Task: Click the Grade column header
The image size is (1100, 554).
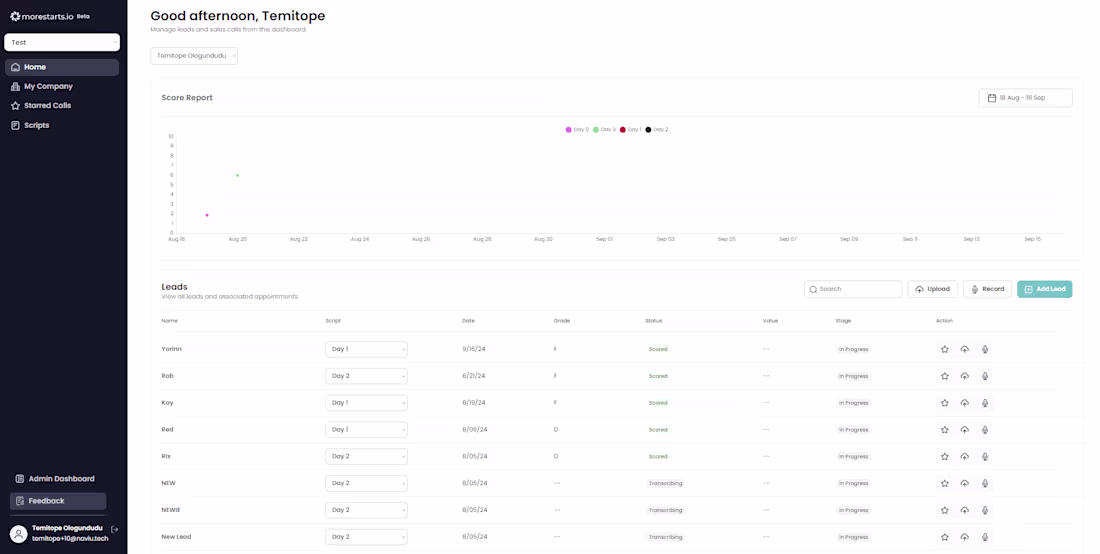Action: [562, 321]
